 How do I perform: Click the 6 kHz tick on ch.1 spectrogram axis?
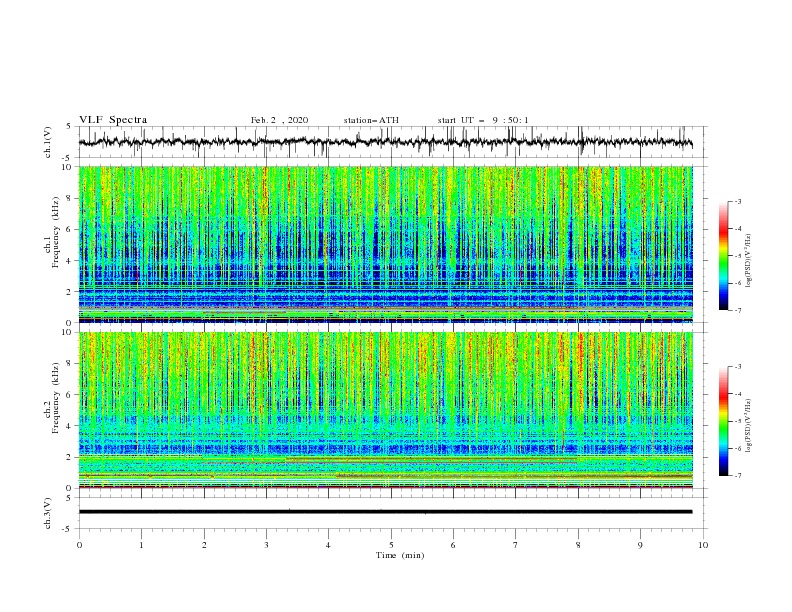(x=69, y=229)
